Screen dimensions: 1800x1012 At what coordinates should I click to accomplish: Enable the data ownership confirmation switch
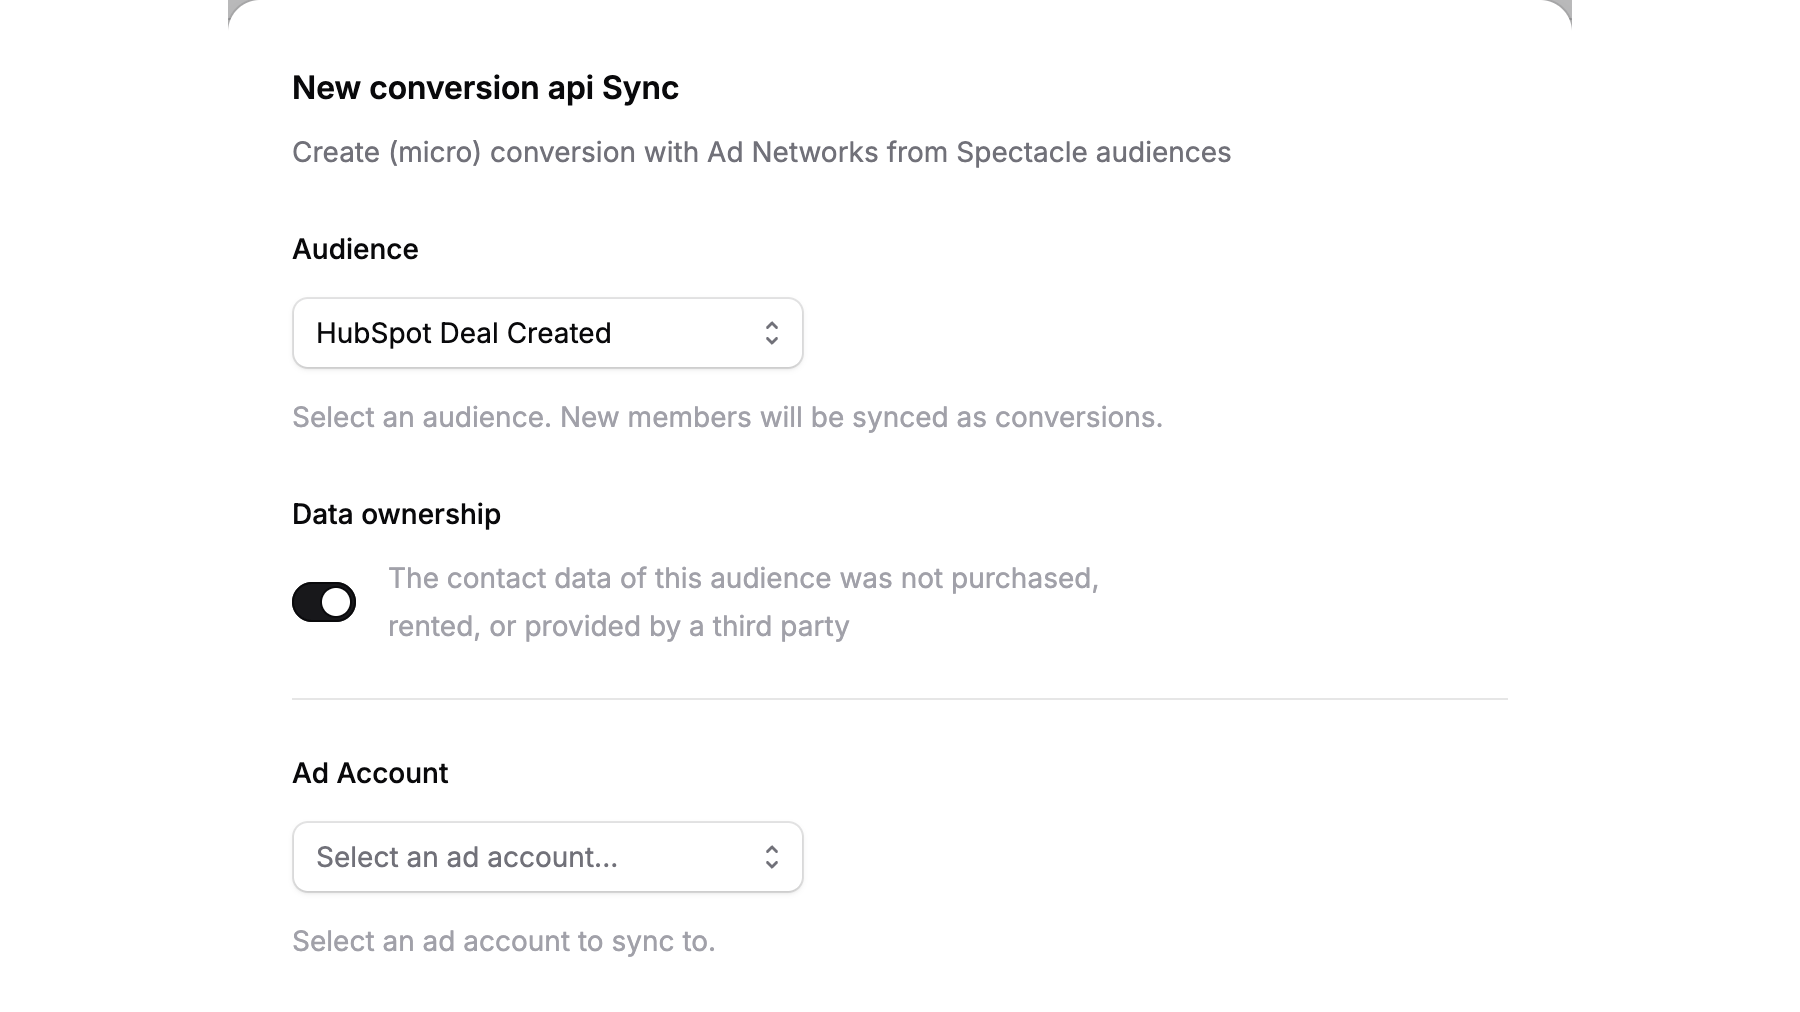point(324,602)
